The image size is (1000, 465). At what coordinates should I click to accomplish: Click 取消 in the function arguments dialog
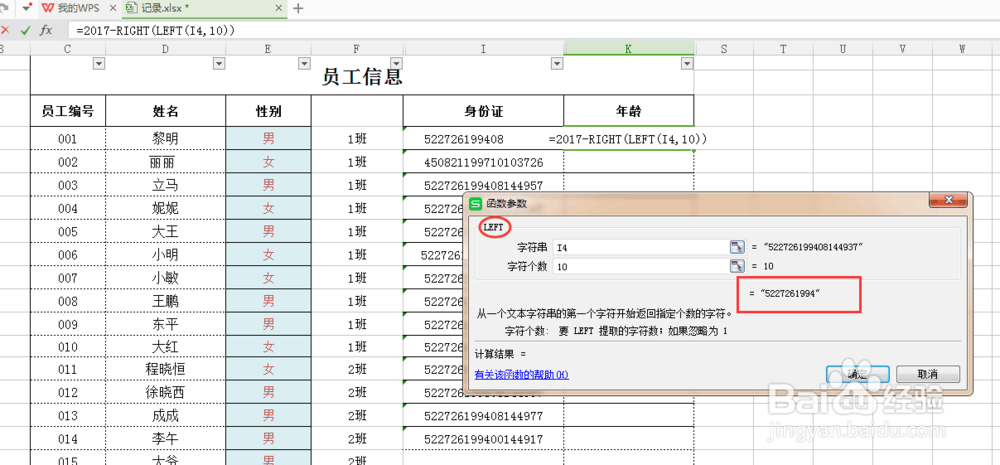point(928,374)
